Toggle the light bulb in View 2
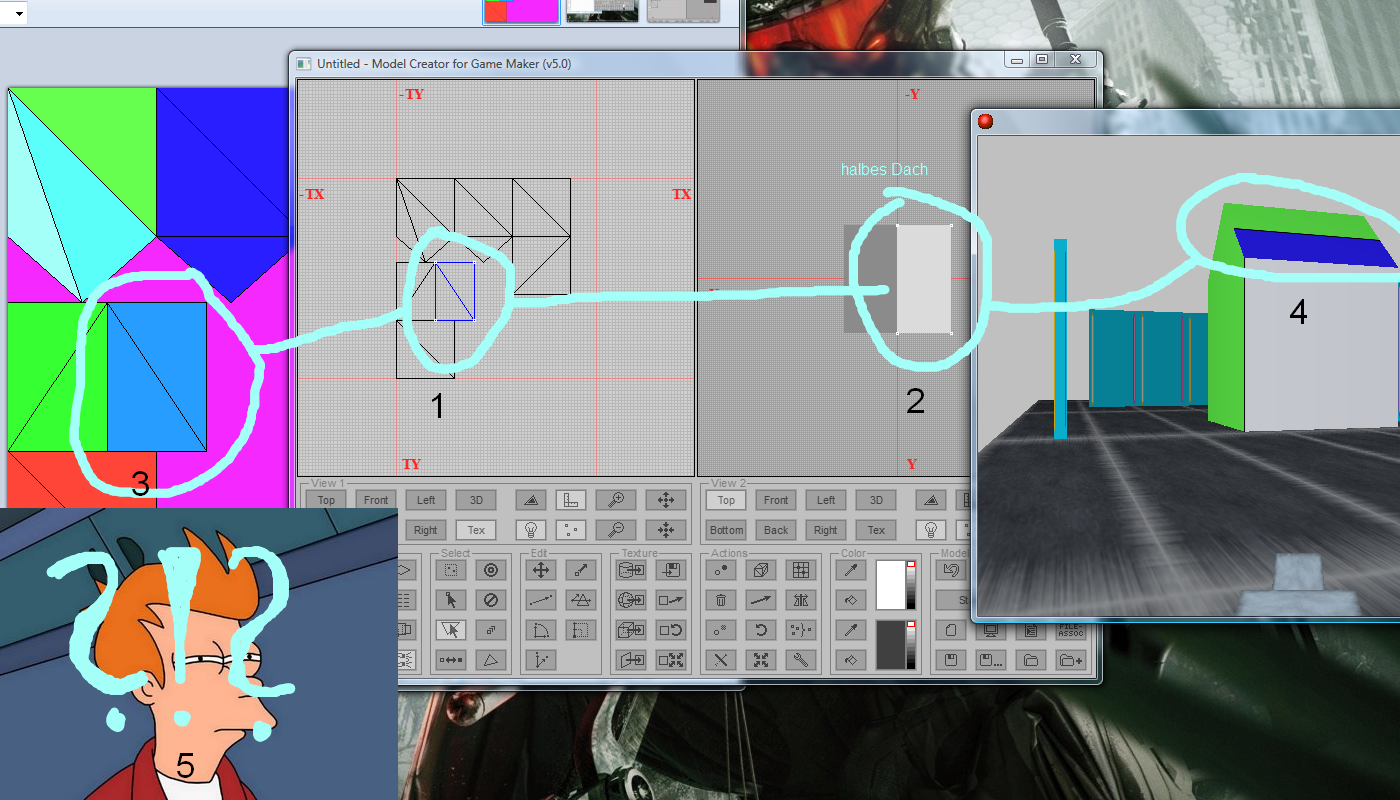 coord(931,530)
